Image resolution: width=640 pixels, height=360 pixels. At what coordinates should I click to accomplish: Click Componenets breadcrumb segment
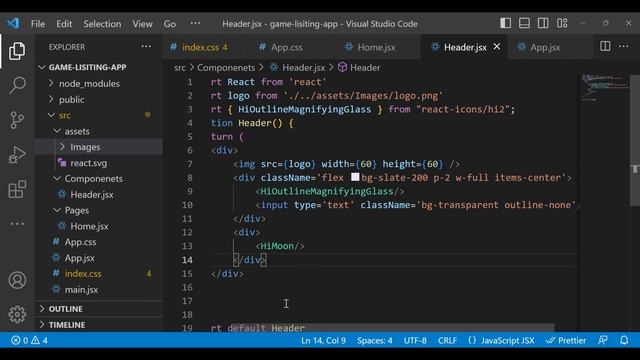tap(226, 68)
